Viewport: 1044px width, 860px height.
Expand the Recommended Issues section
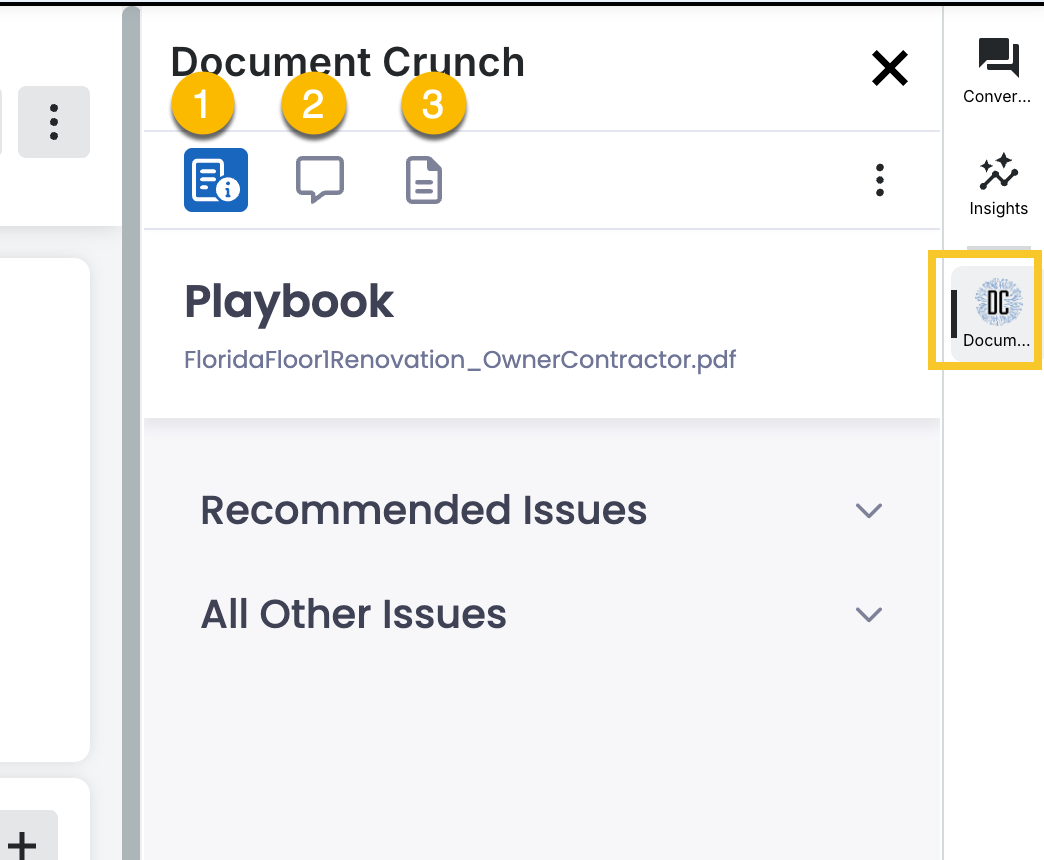(542, 511)
